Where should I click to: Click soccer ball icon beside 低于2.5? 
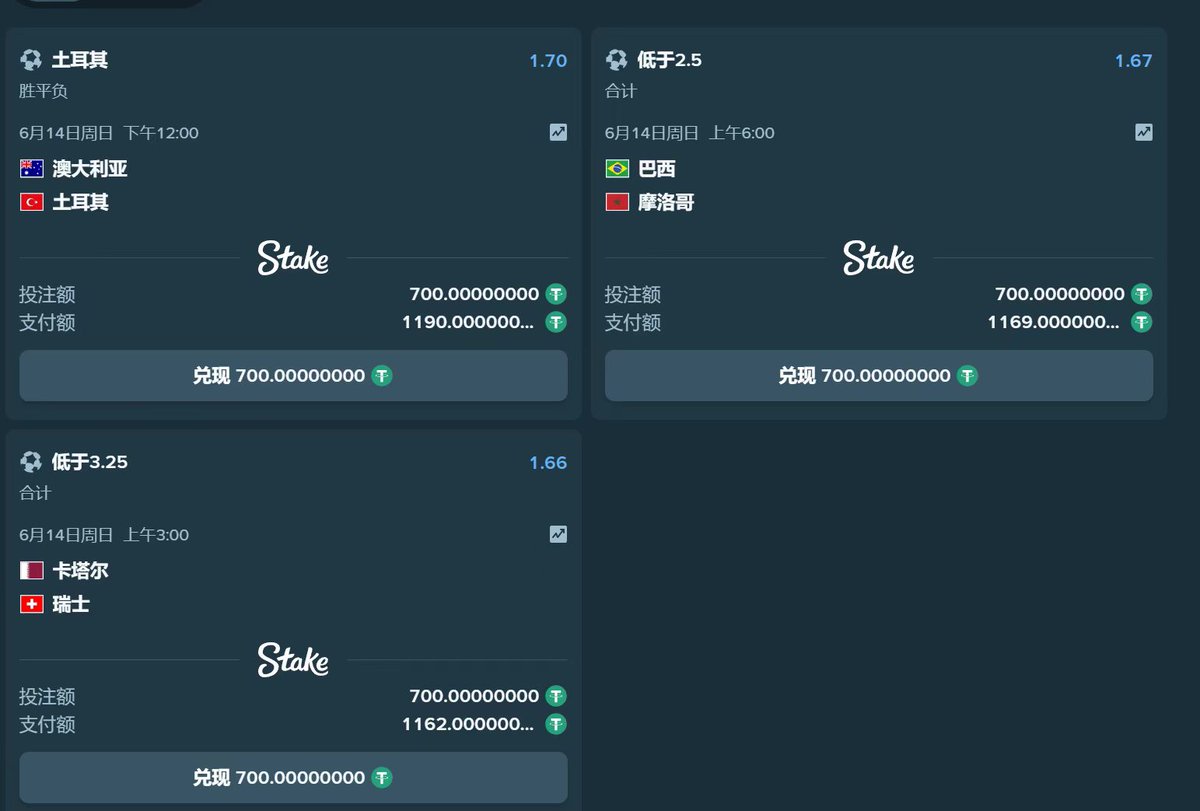[x=617, y=60]
